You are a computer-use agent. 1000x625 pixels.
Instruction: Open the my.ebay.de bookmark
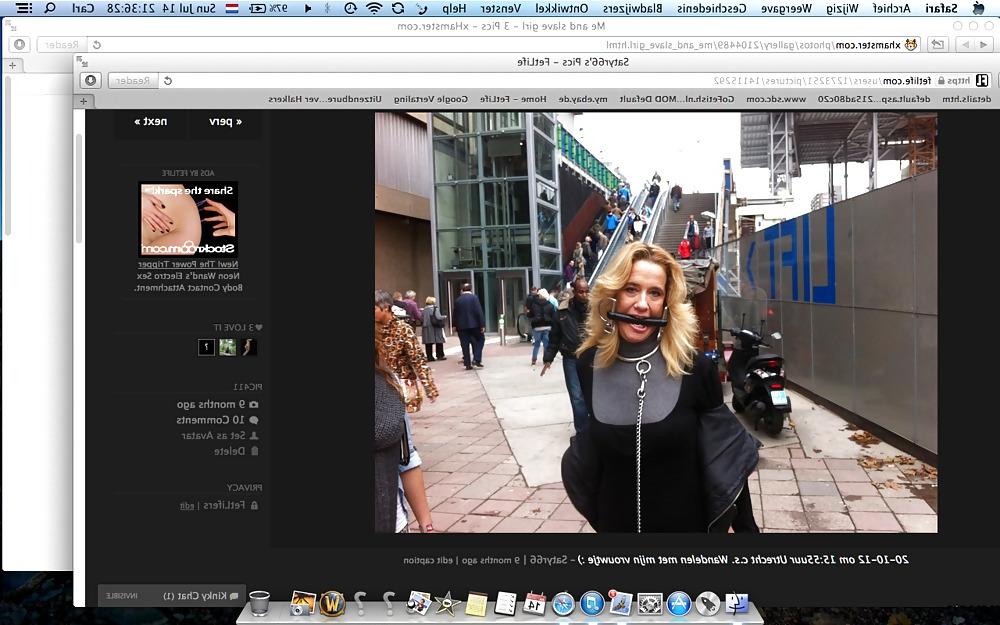point(582,99)
